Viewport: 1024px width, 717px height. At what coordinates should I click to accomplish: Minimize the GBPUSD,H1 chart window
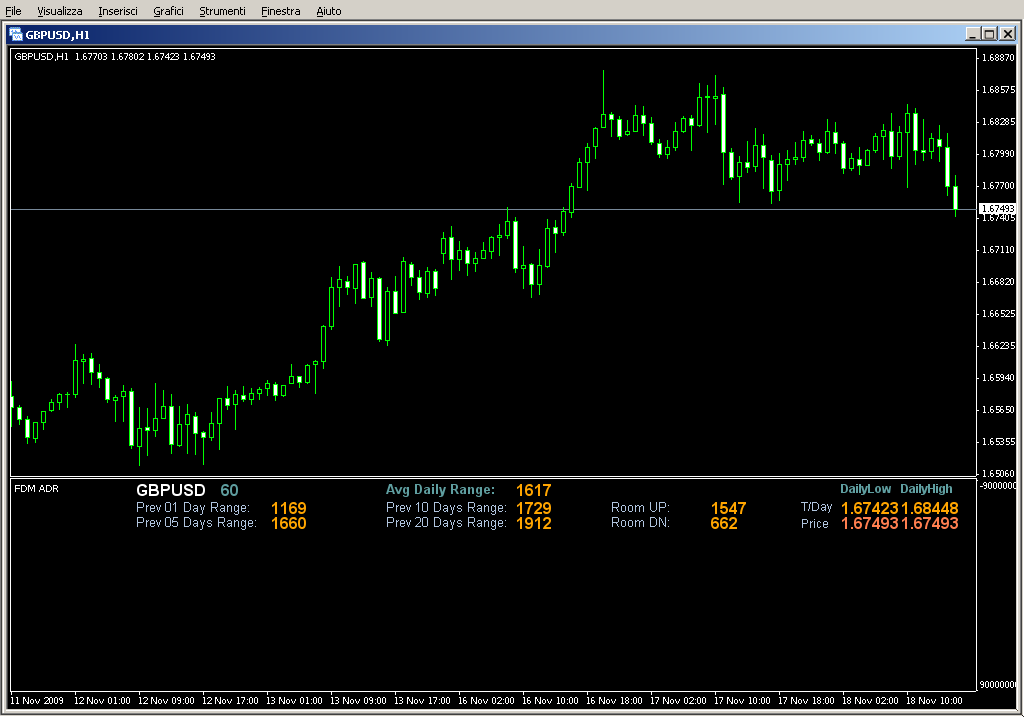973,34
